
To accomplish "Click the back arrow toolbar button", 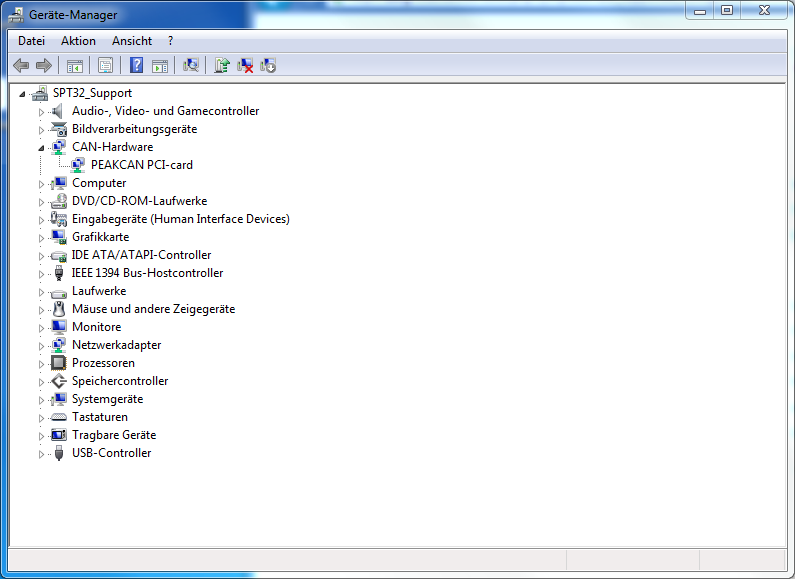I will [21, 66].
